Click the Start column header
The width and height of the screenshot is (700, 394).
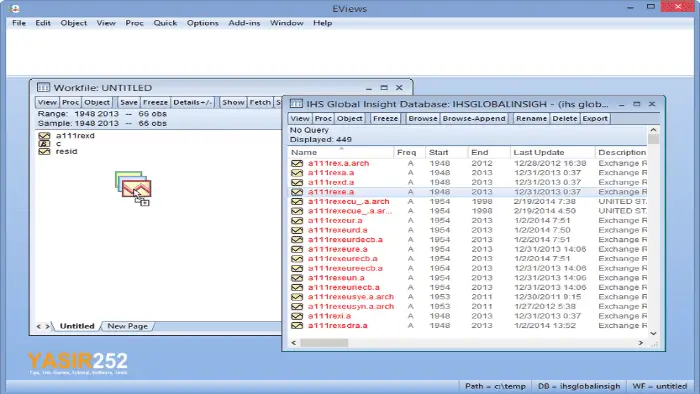click(446, 153)
